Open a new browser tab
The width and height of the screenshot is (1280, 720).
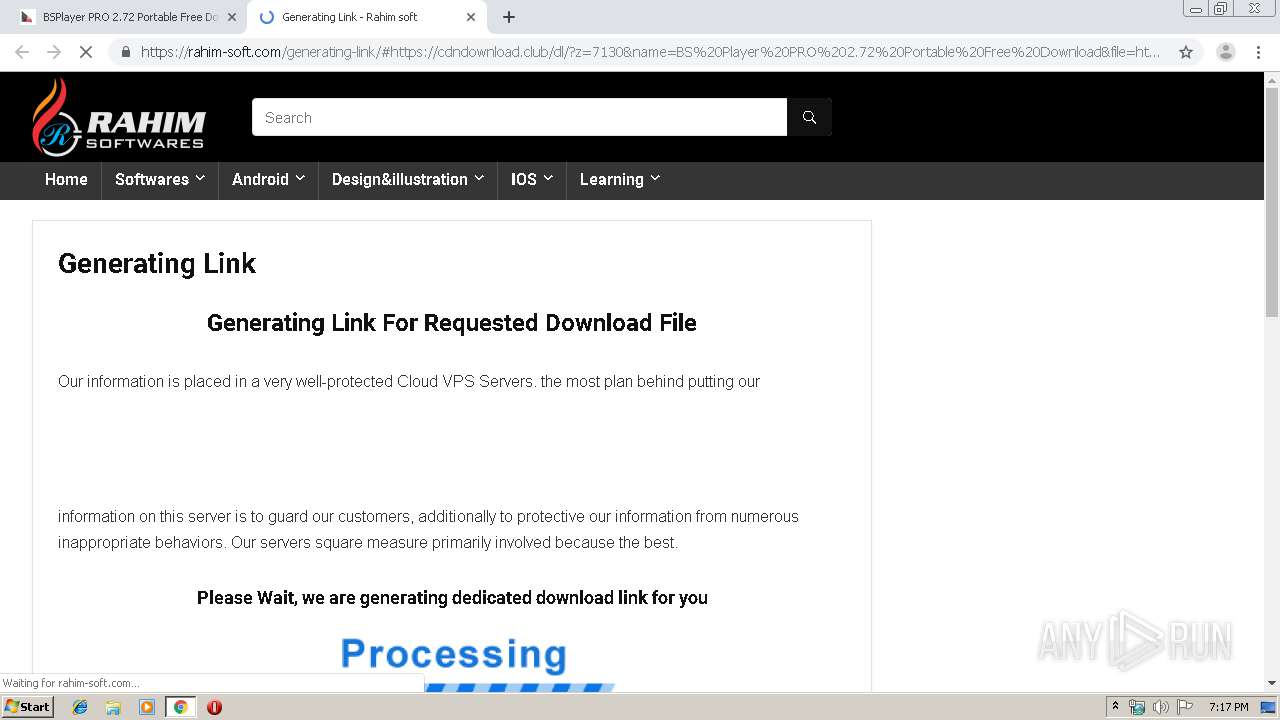(x=509, y=17)
